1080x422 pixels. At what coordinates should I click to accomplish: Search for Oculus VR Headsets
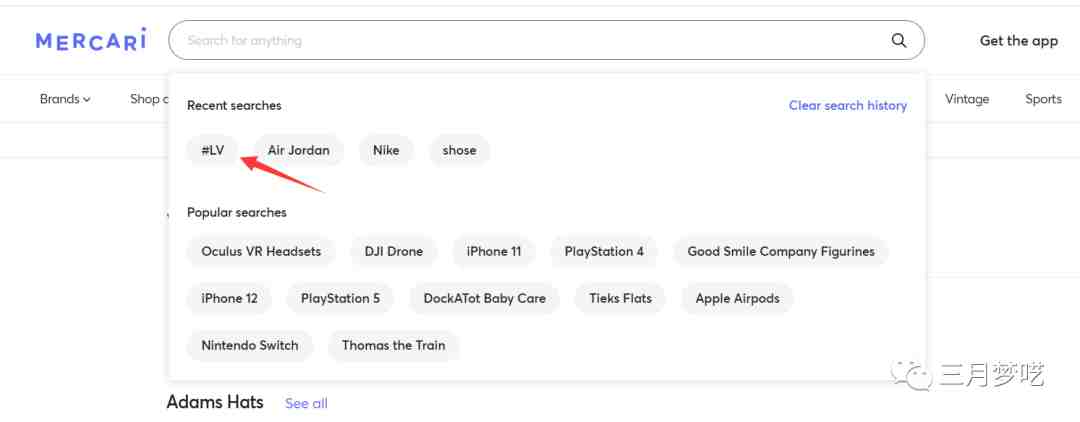pyautogui.click(x=261, y=251)
